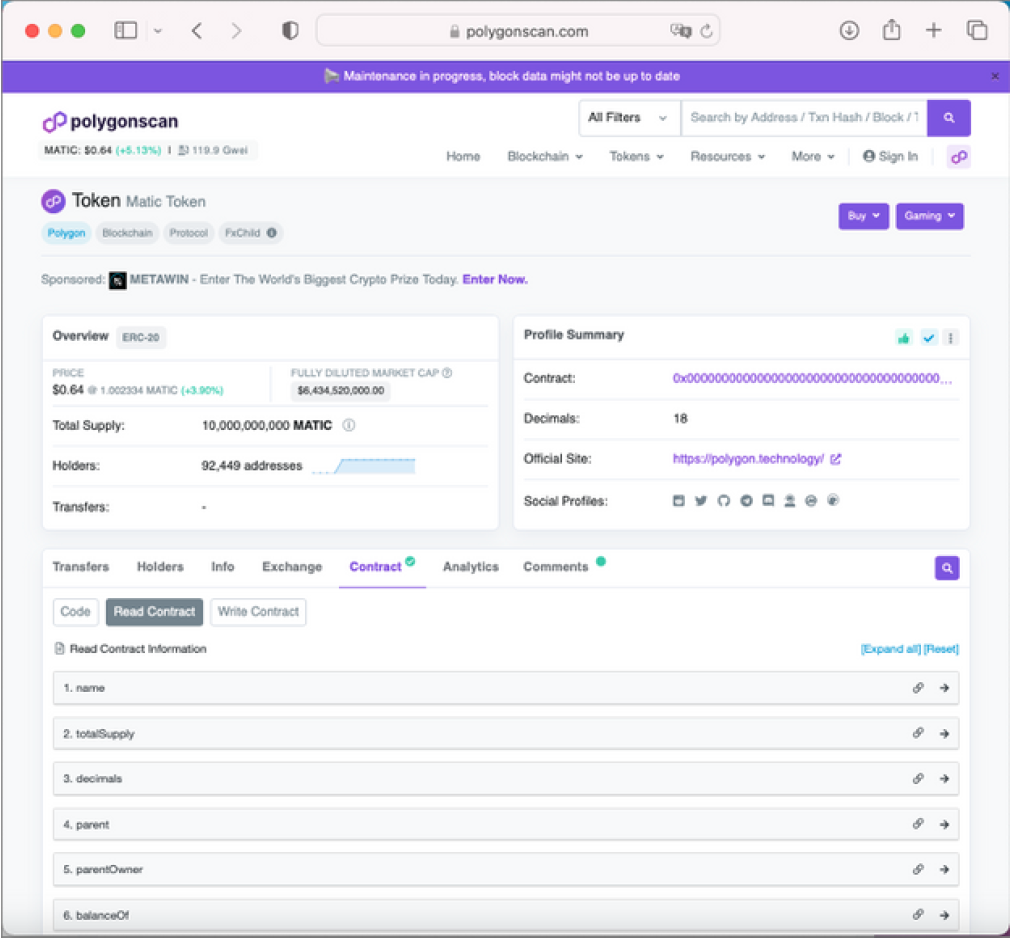Screen dimensions: 1012x938
Task: Expand the 5. parentOwner row arrow
Action: [x=944, y=870]
